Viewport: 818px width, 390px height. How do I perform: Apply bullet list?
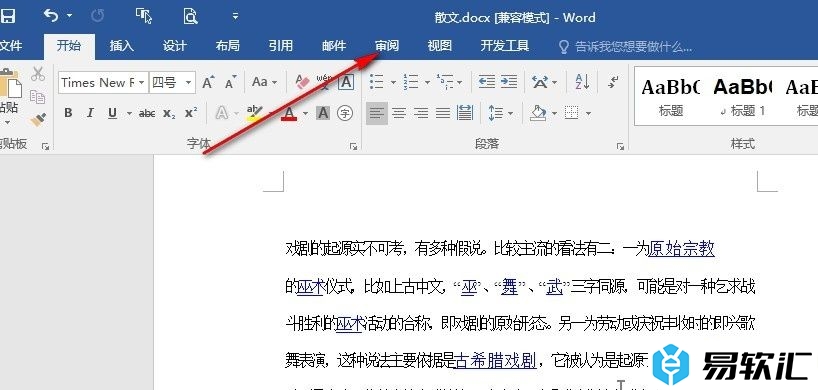tap(377, 82)
